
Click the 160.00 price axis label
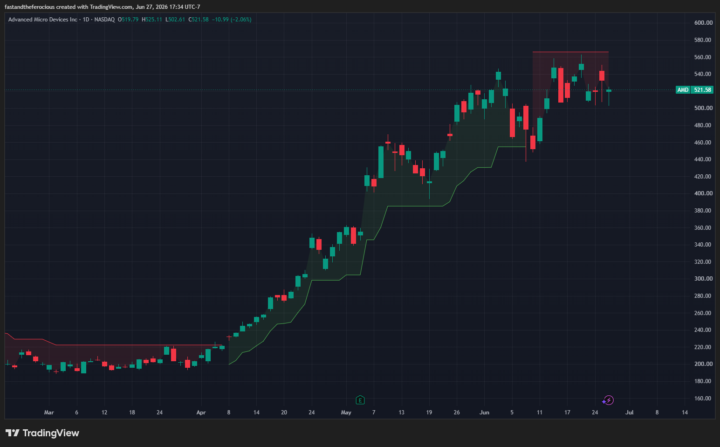703,398
